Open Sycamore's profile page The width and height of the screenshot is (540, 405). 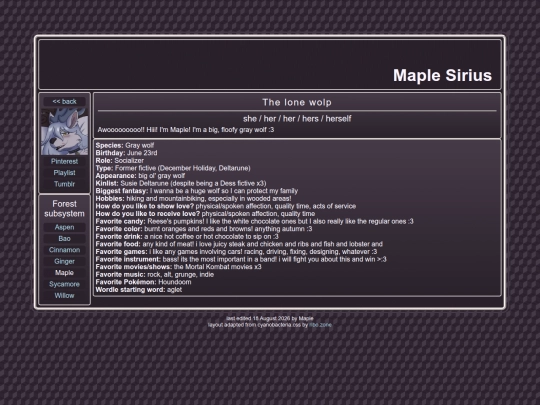[64, 284]
